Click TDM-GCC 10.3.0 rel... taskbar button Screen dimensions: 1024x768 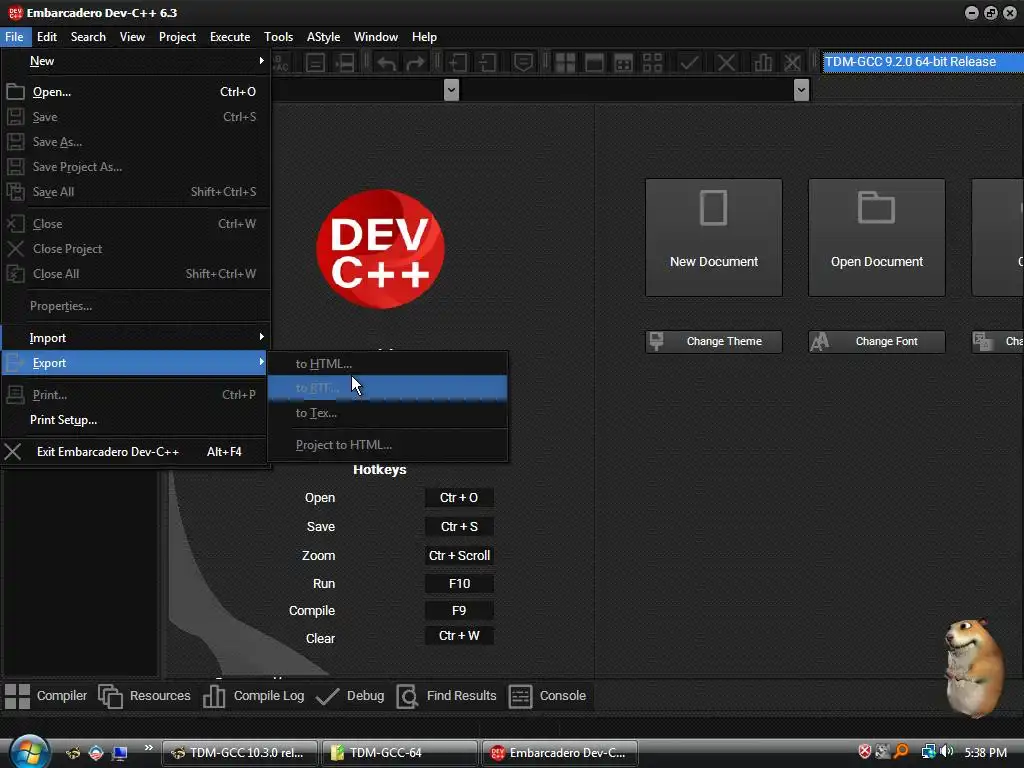240,753
